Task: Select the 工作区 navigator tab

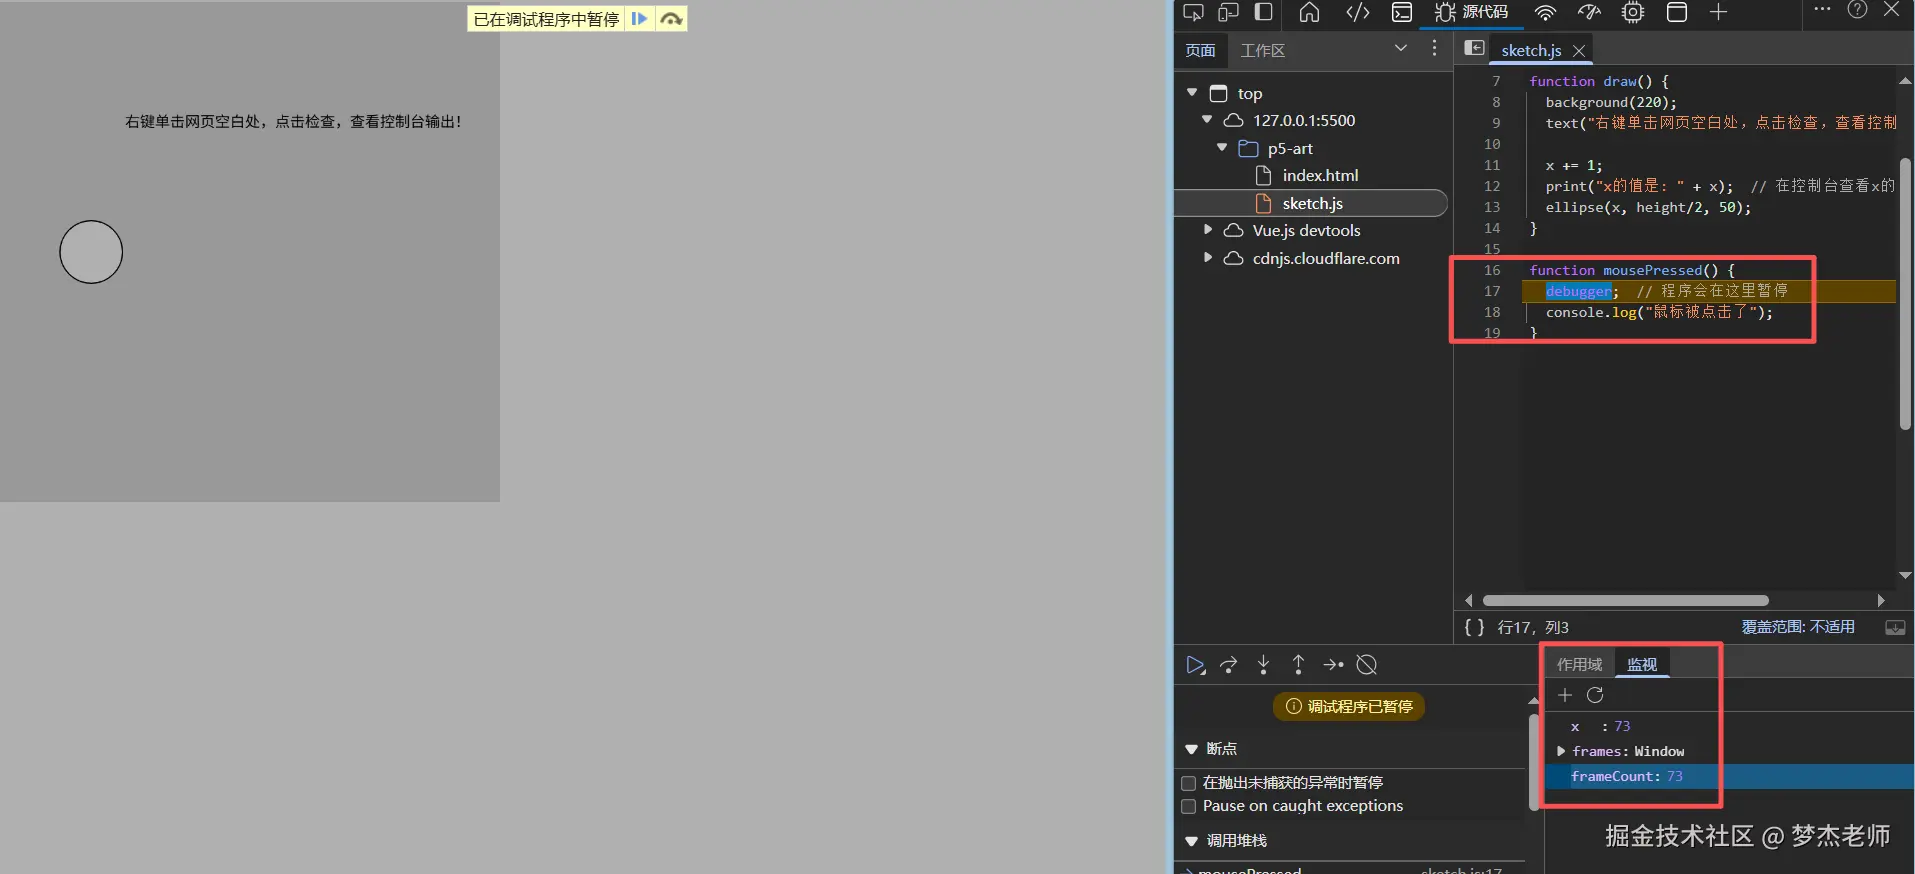Action: [x=1263, y=50]
